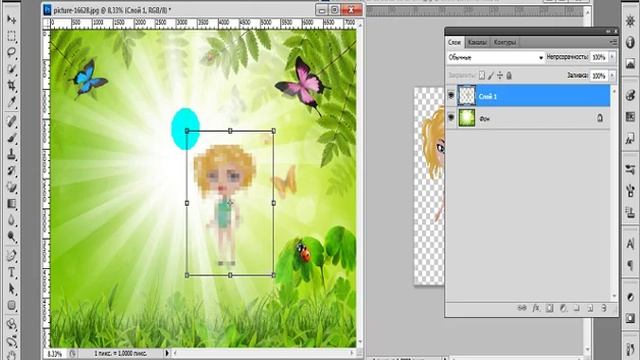640x360 pixels.
Task: Open the Заливка fill slider arrow
Action: pyautogui.click(x=612, y=76)
